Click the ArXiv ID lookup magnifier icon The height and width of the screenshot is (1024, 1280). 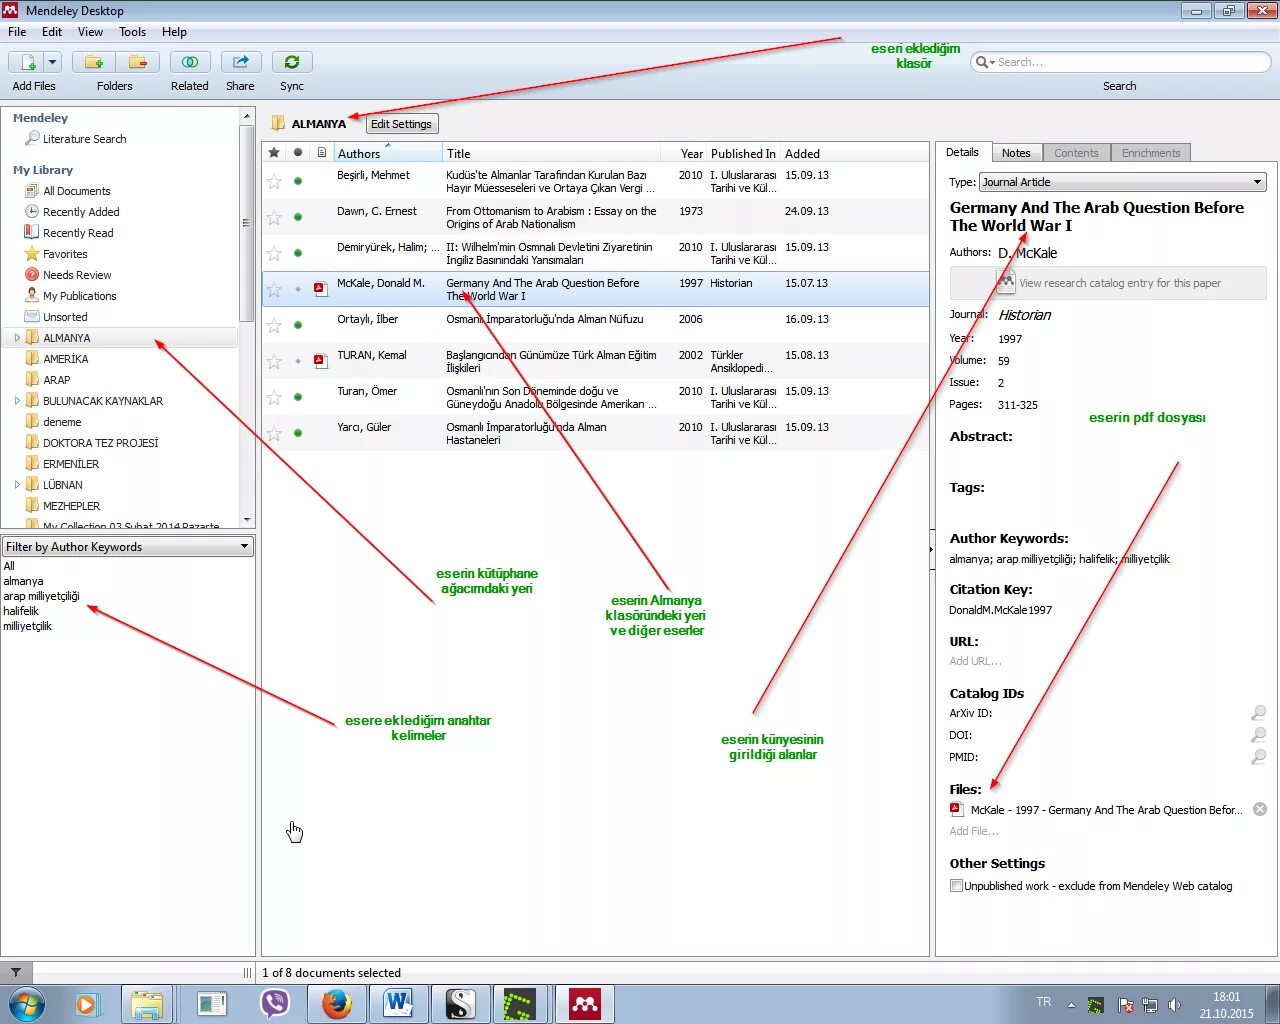coord(1258,713)
